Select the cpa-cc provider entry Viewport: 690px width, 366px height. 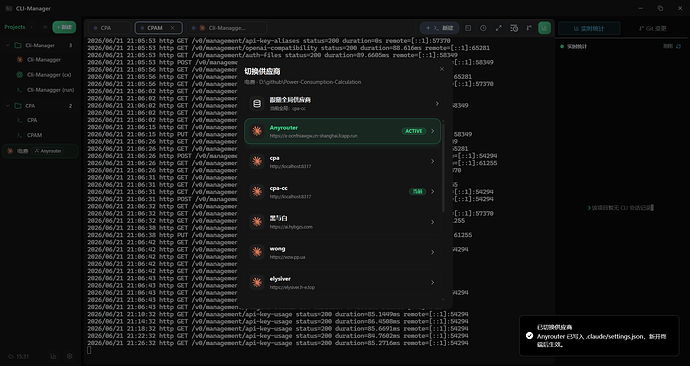tap(342, 192)
